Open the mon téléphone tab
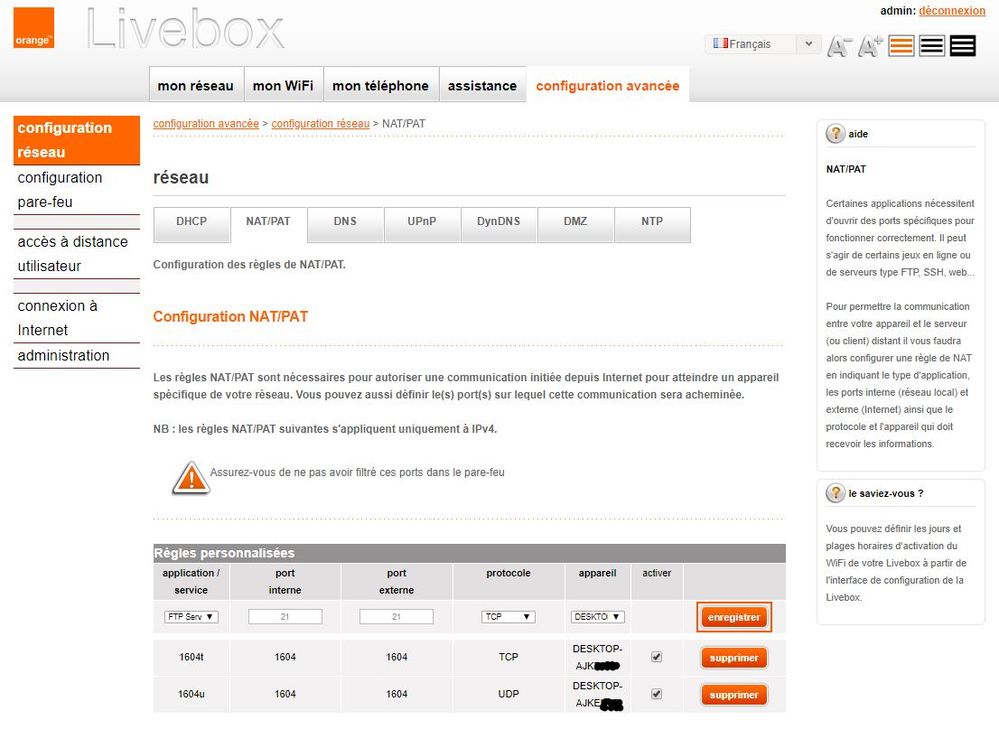Viewport: 999px width, 740px height. click(x=380, y=85)
